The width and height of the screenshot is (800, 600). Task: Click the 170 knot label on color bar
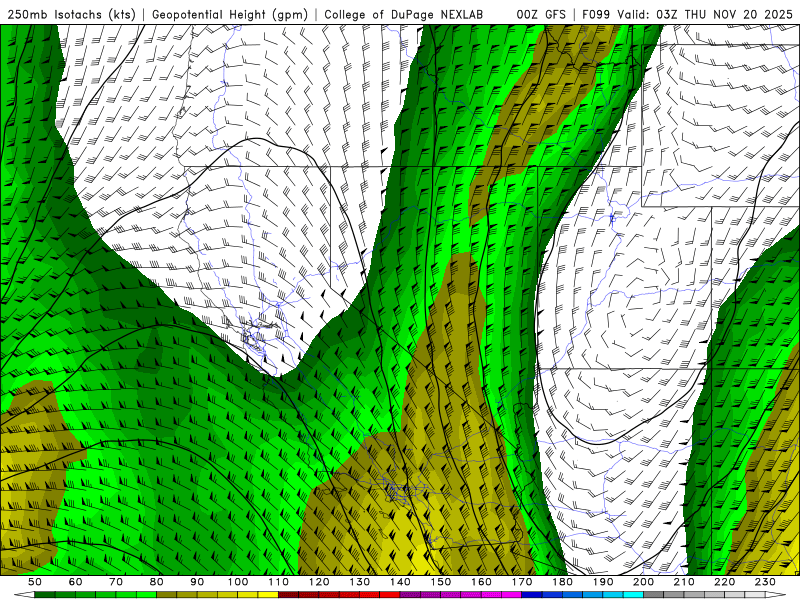pyautogui.click(x=522, y=582)
